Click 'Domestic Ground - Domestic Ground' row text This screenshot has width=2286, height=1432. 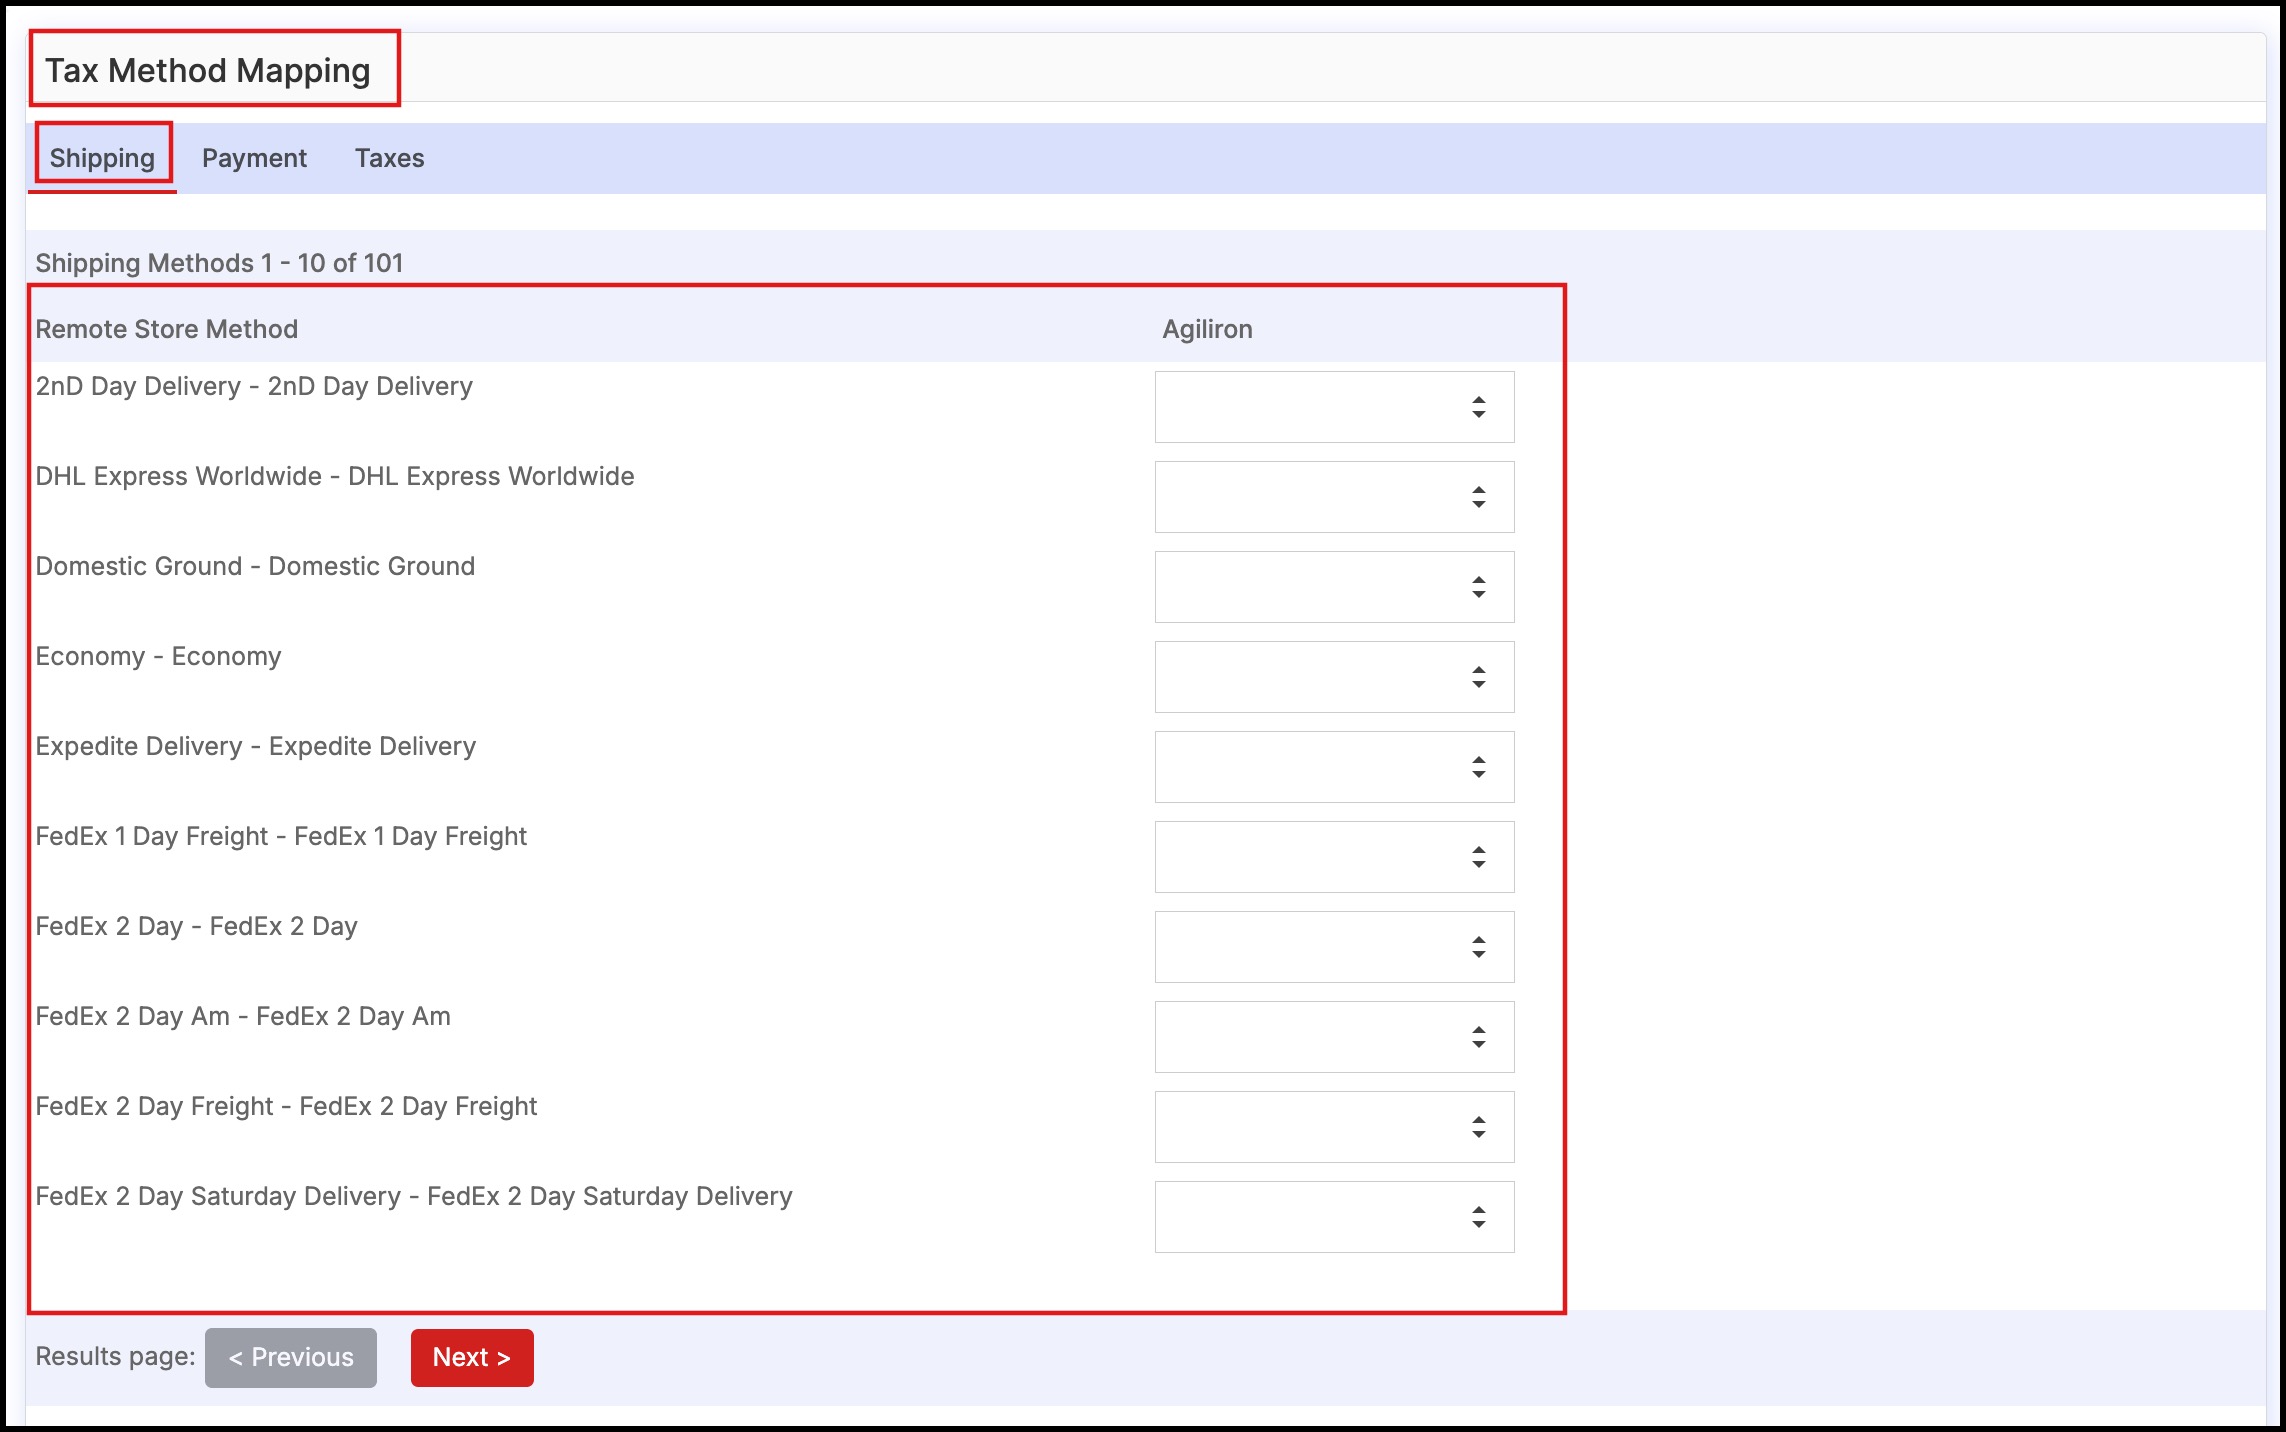(255, 566)
